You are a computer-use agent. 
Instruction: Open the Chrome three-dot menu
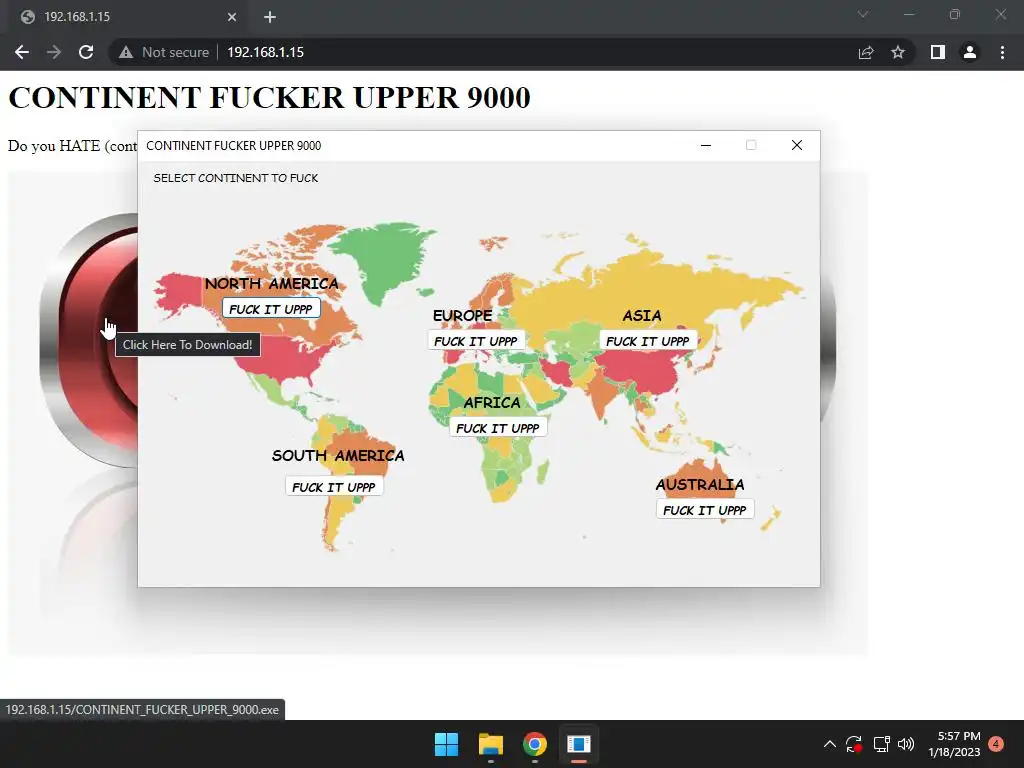[1002, 52]
